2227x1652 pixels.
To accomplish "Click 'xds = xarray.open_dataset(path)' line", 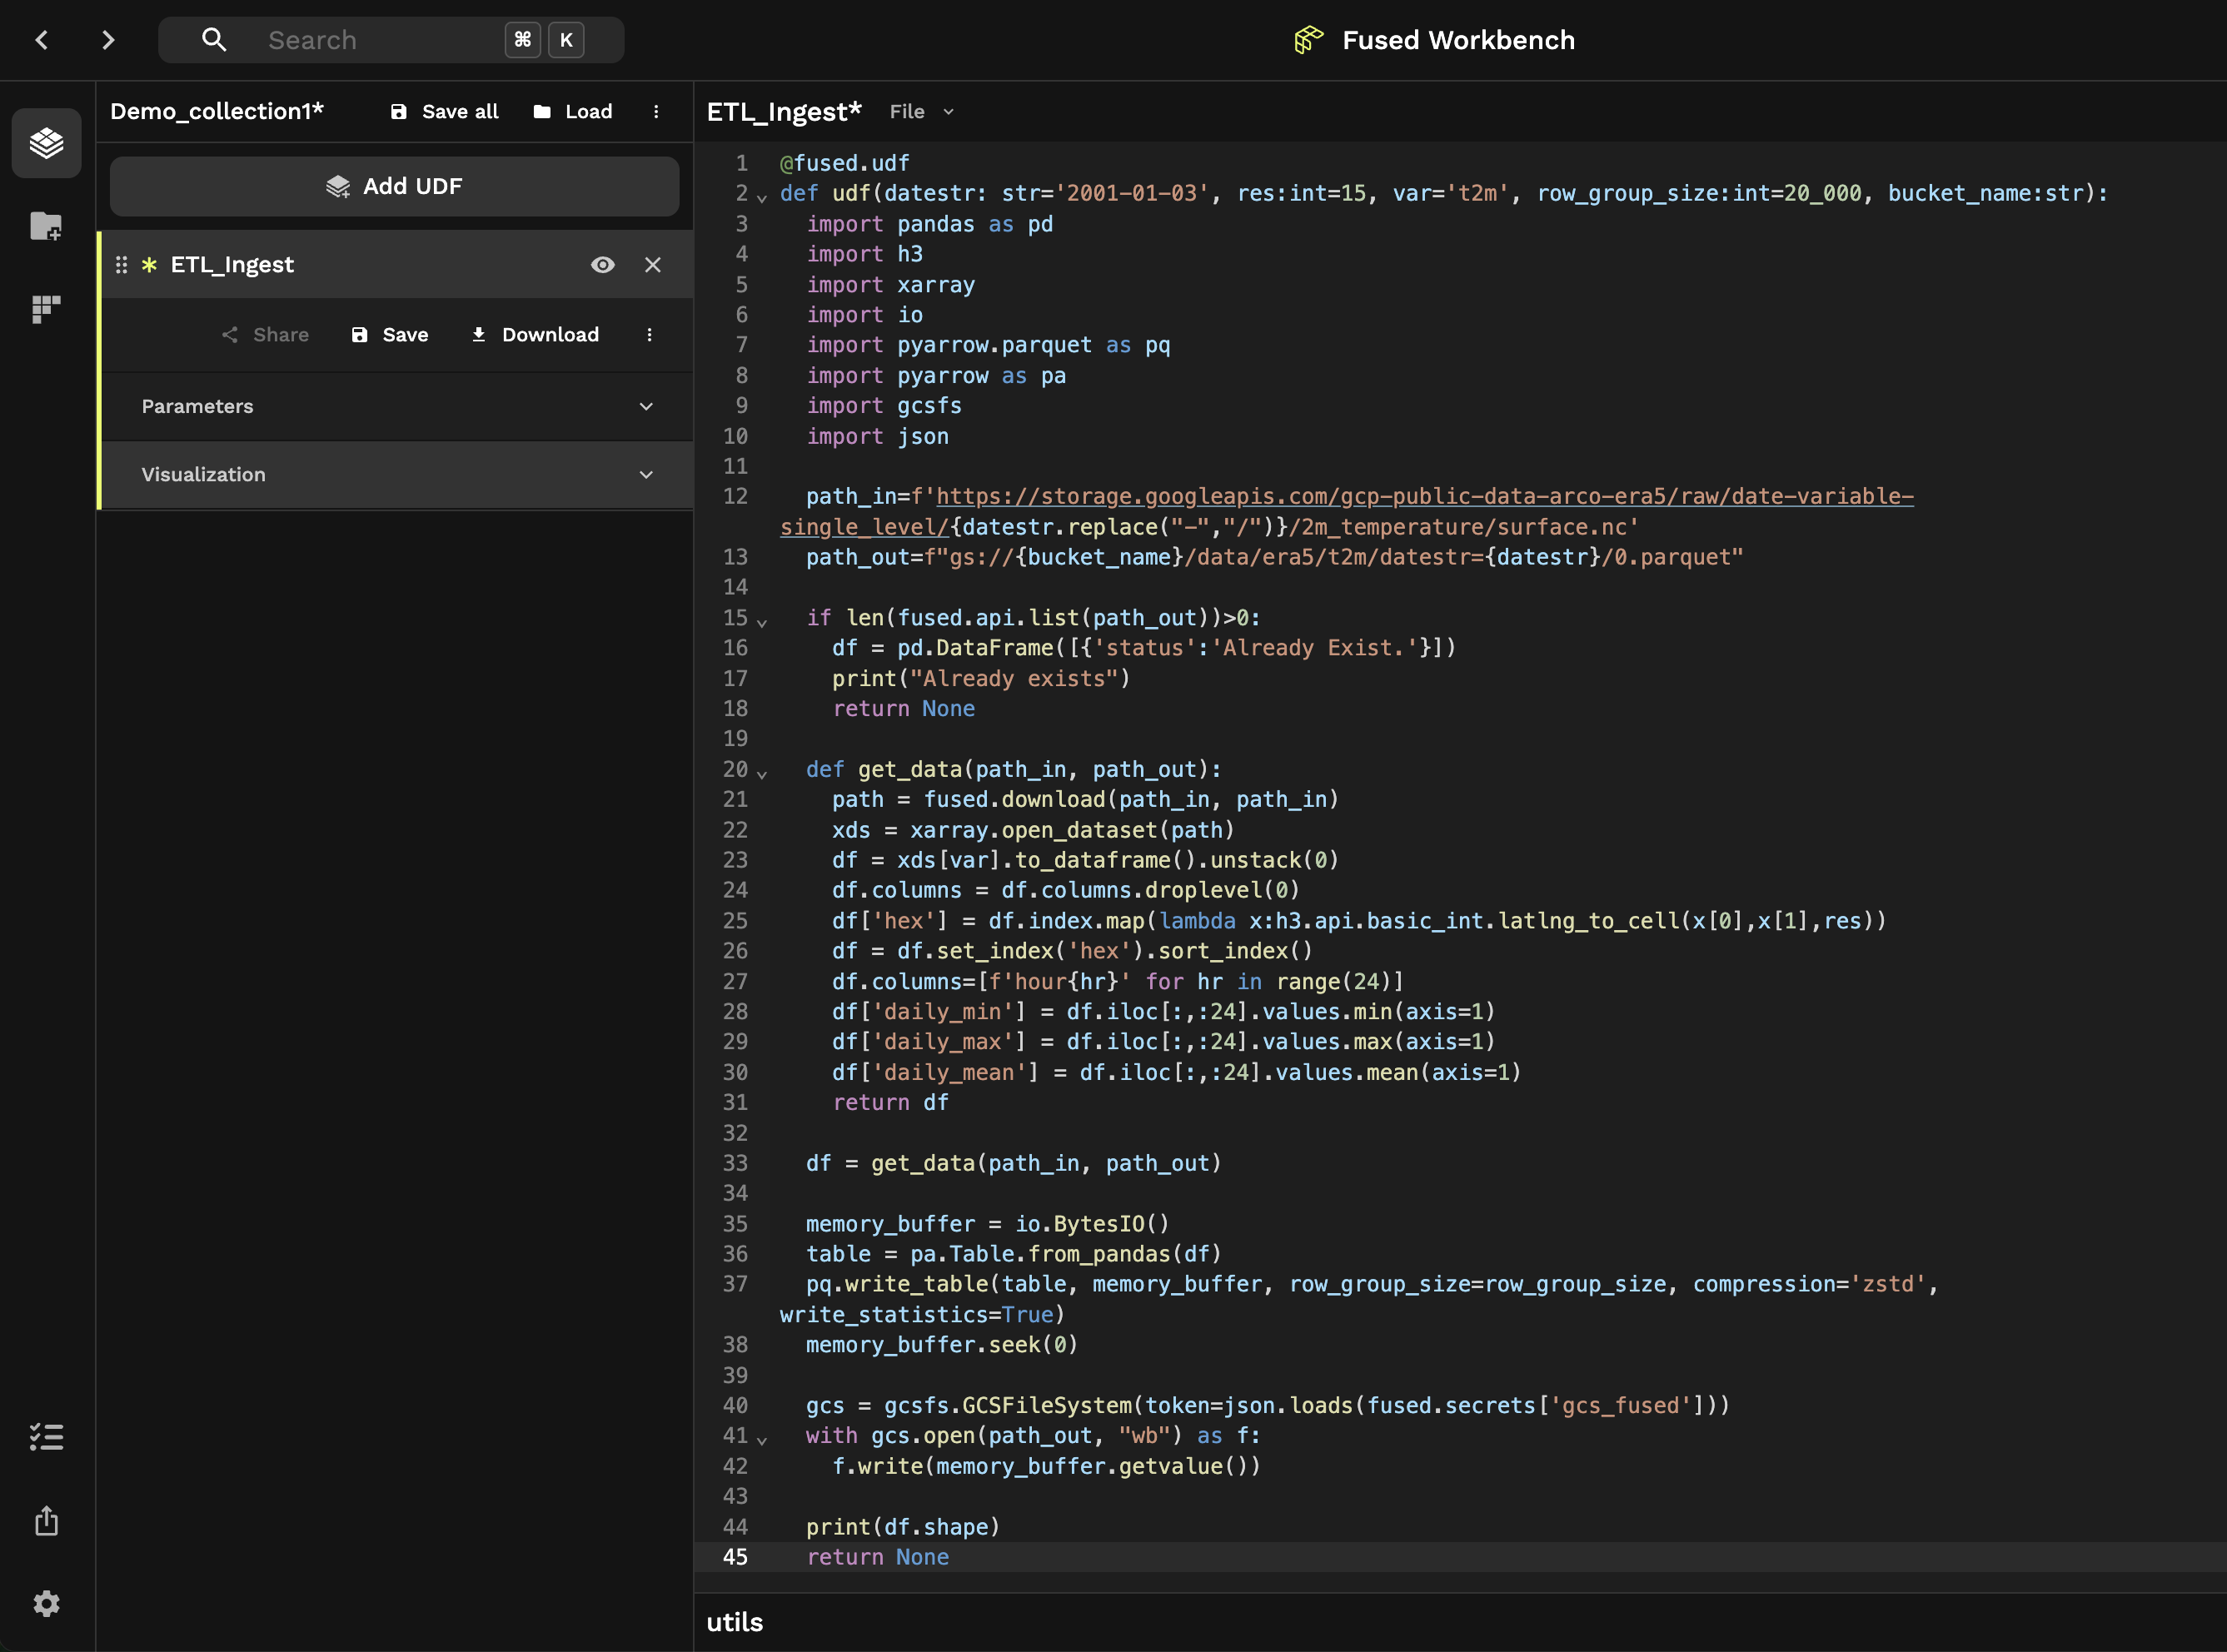I will [x=1033, y=830].
